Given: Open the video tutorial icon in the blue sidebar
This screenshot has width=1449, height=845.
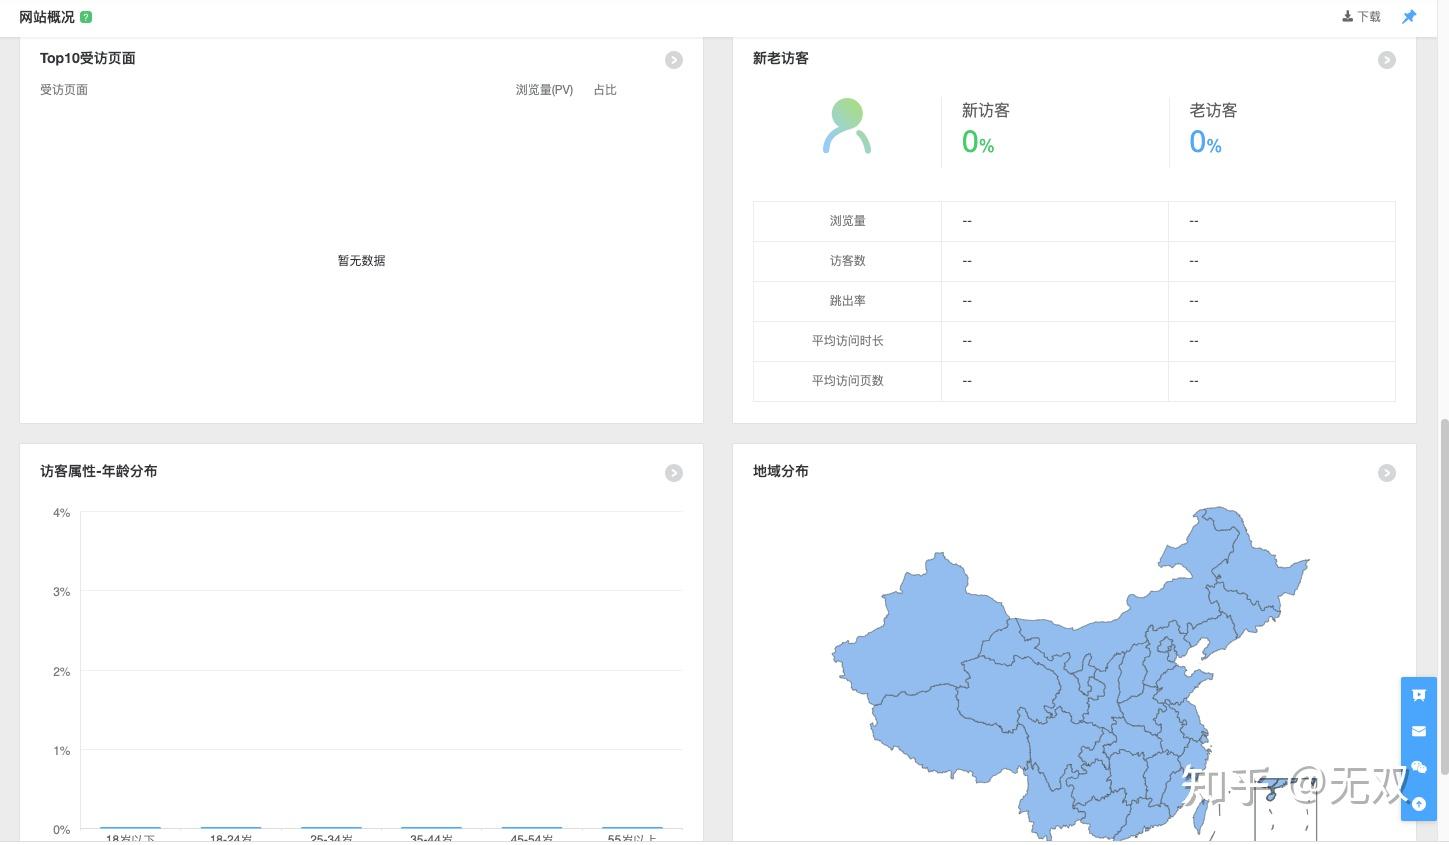Looking at the screenshot, I should (x=1418, y=695).
